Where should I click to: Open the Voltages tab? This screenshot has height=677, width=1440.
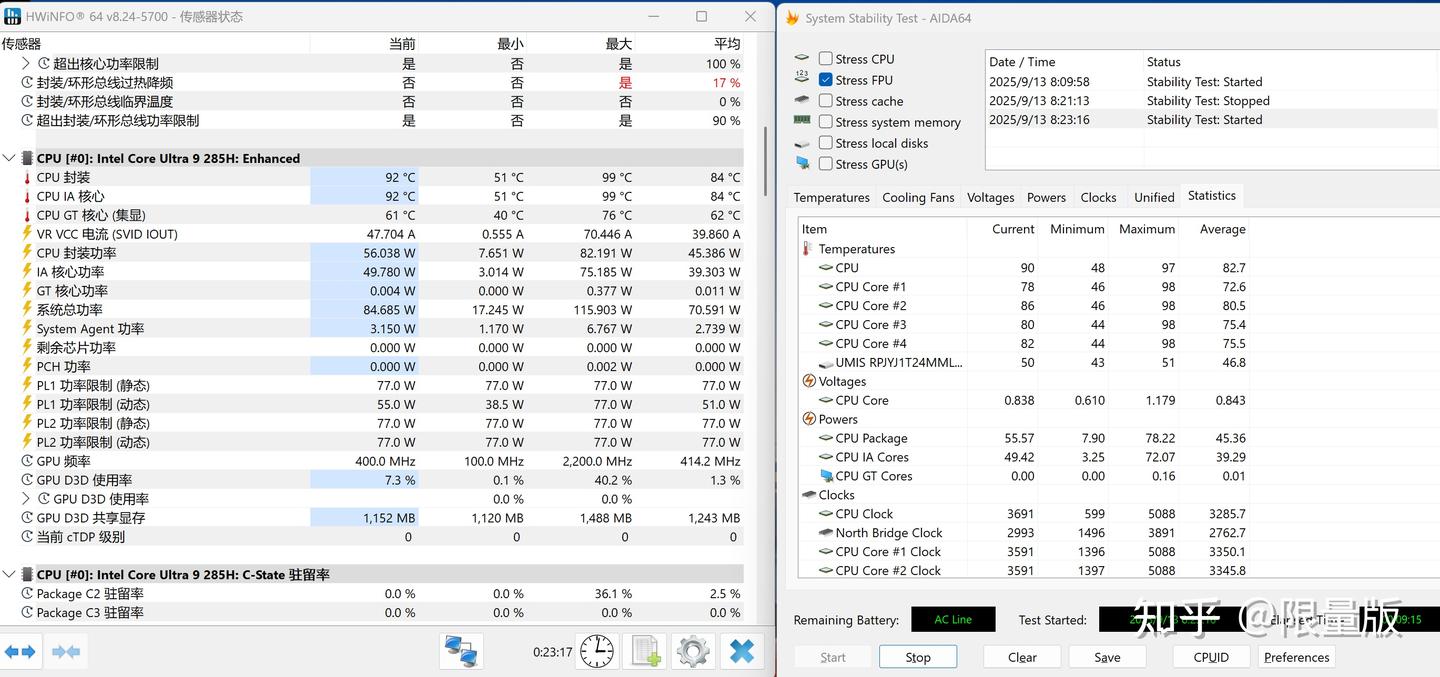click(x=990, y=197)
